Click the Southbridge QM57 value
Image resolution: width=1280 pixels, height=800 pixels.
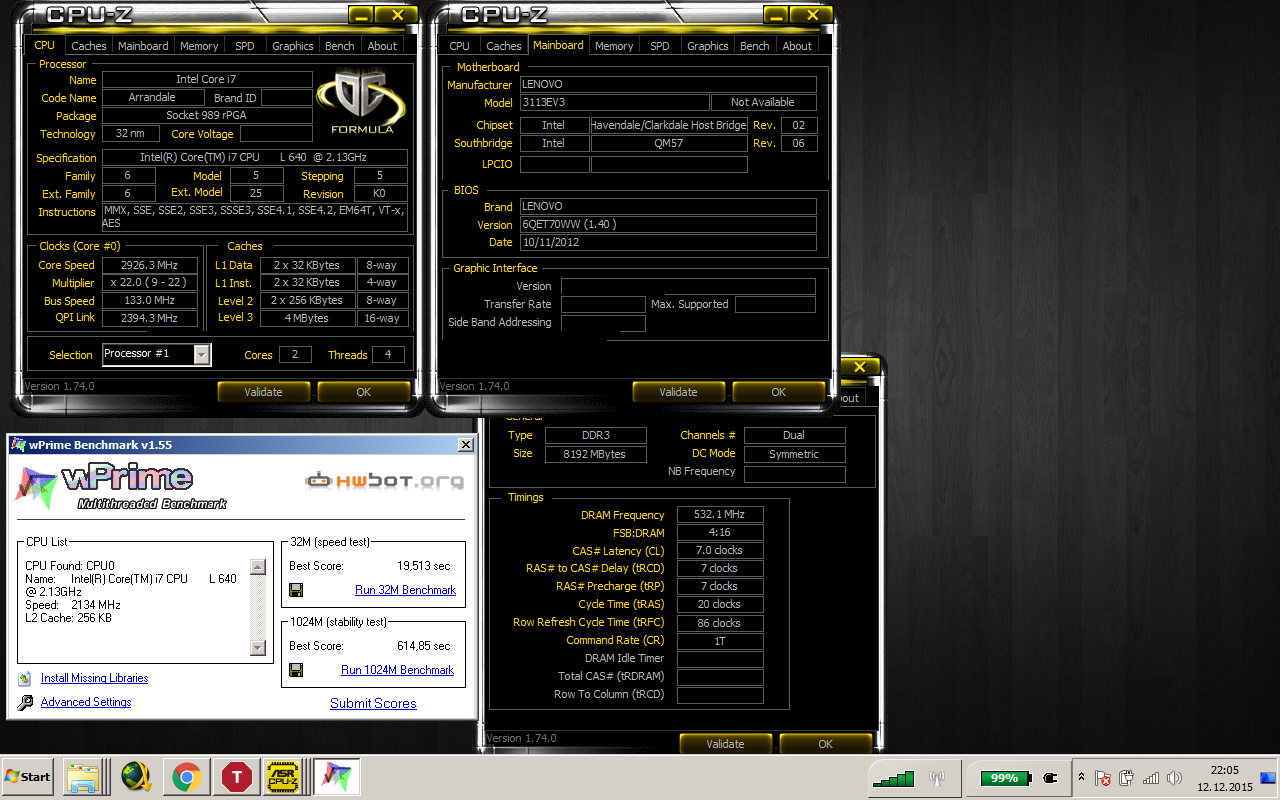click(x=669, y=143)
